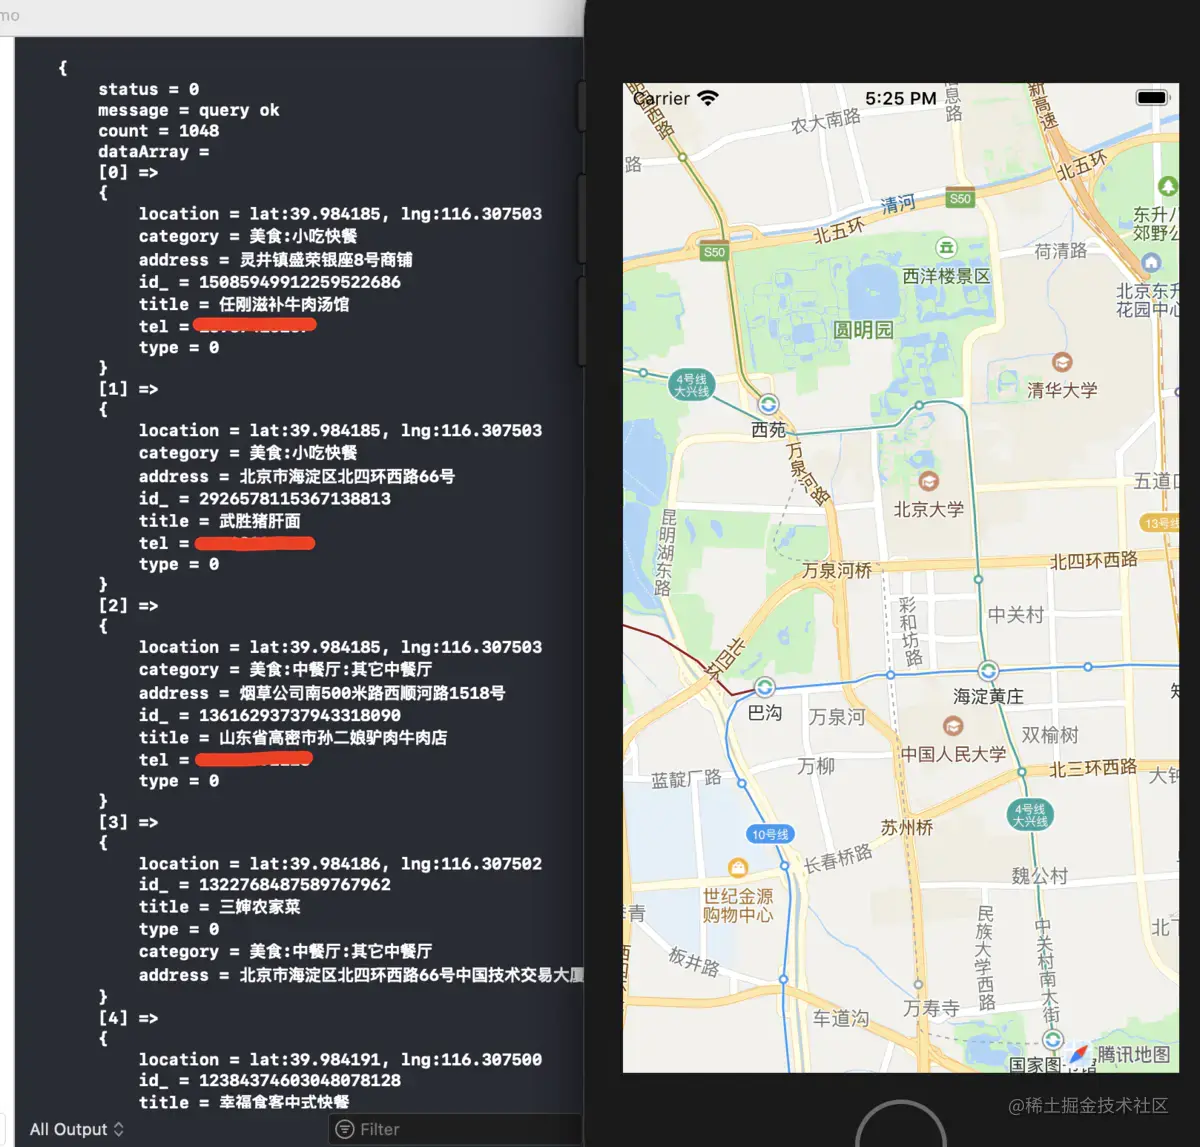Click the 5:25 PM clock in status bar
Viewport: 1200px width, 1147px height.
901,98
